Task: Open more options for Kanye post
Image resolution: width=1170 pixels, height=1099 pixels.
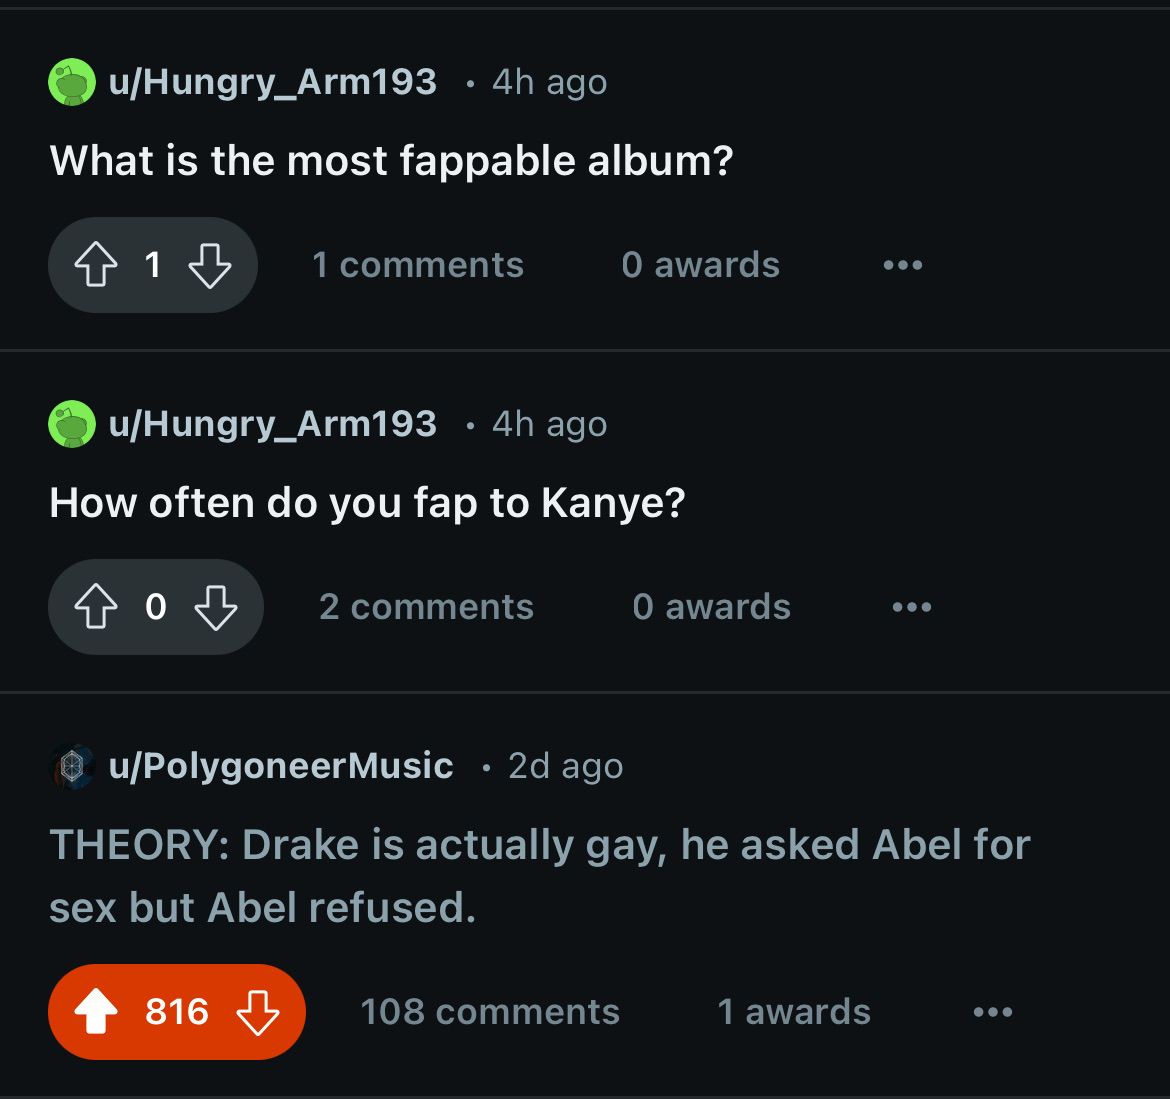Action: click(x=912, y=608)
